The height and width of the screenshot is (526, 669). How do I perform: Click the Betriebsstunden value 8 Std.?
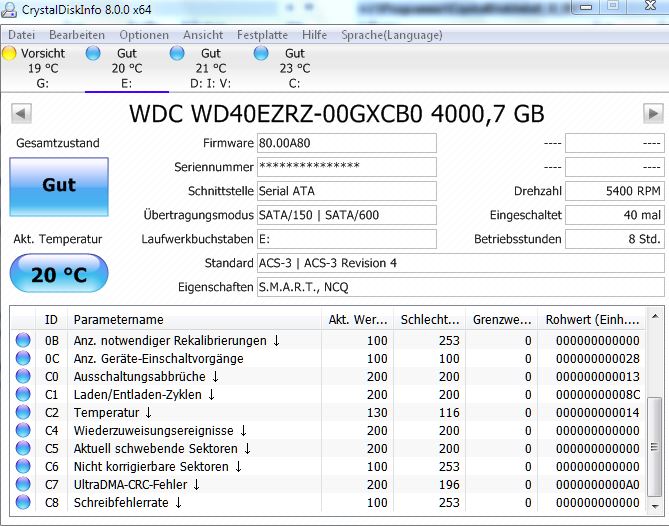[614, 239]
